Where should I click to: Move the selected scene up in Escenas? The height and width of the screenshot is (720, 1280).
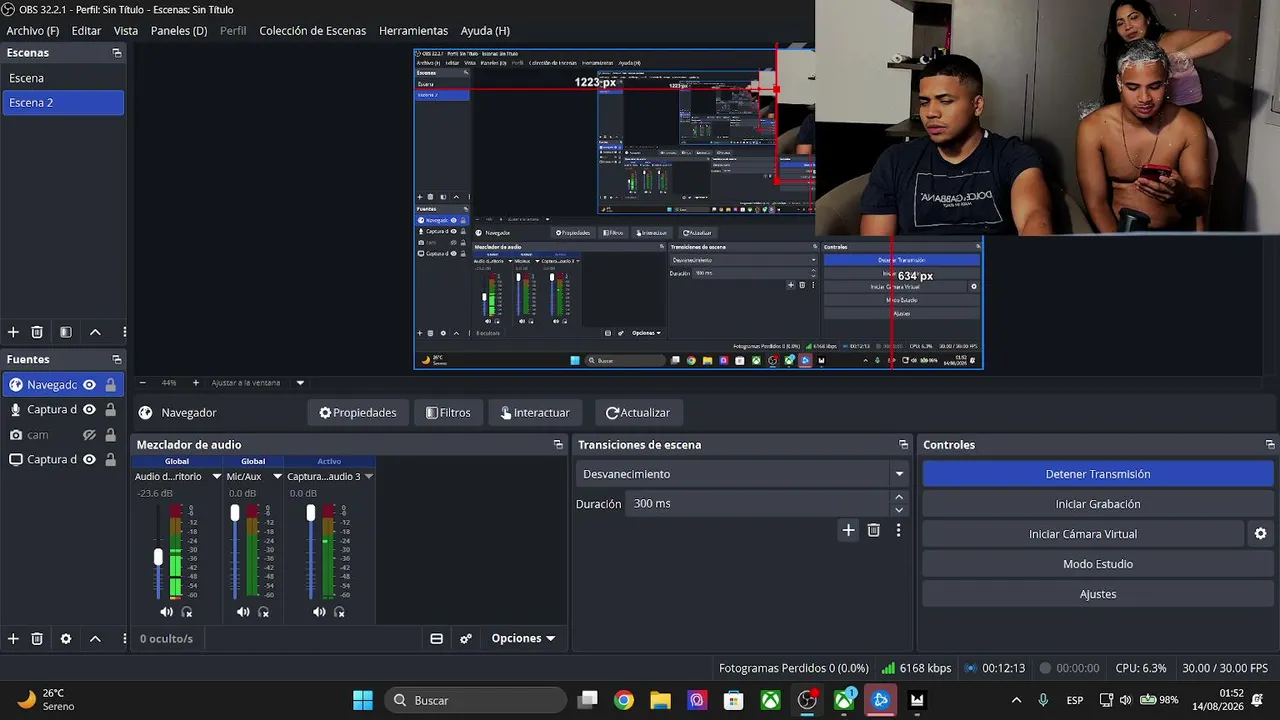click(95, 332)
